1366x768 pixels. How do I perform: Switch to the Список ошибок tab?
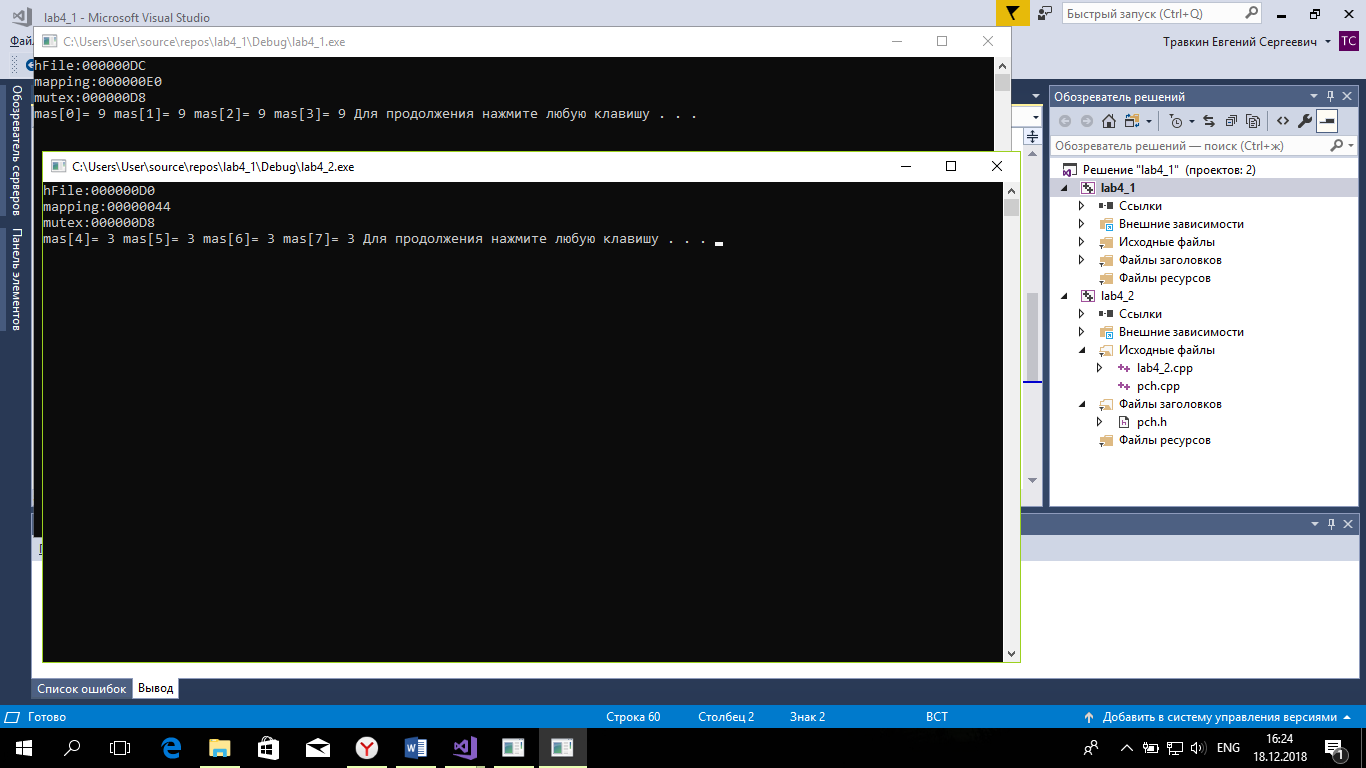pyautogui.click(x=81, y=689)
